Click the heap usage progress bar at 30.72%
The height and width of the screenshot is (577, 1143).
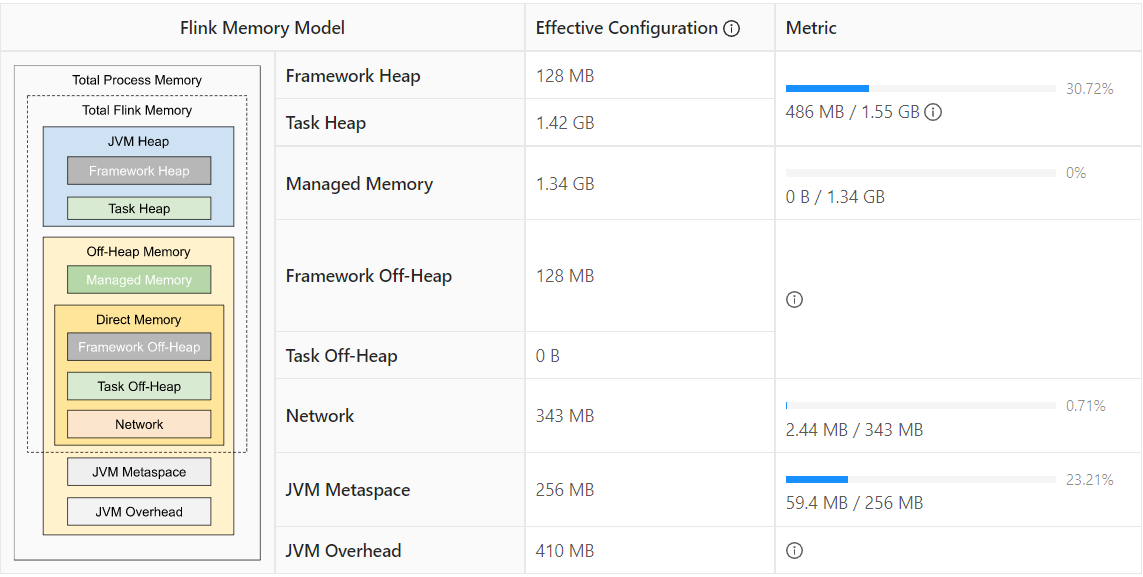[920, 89]
